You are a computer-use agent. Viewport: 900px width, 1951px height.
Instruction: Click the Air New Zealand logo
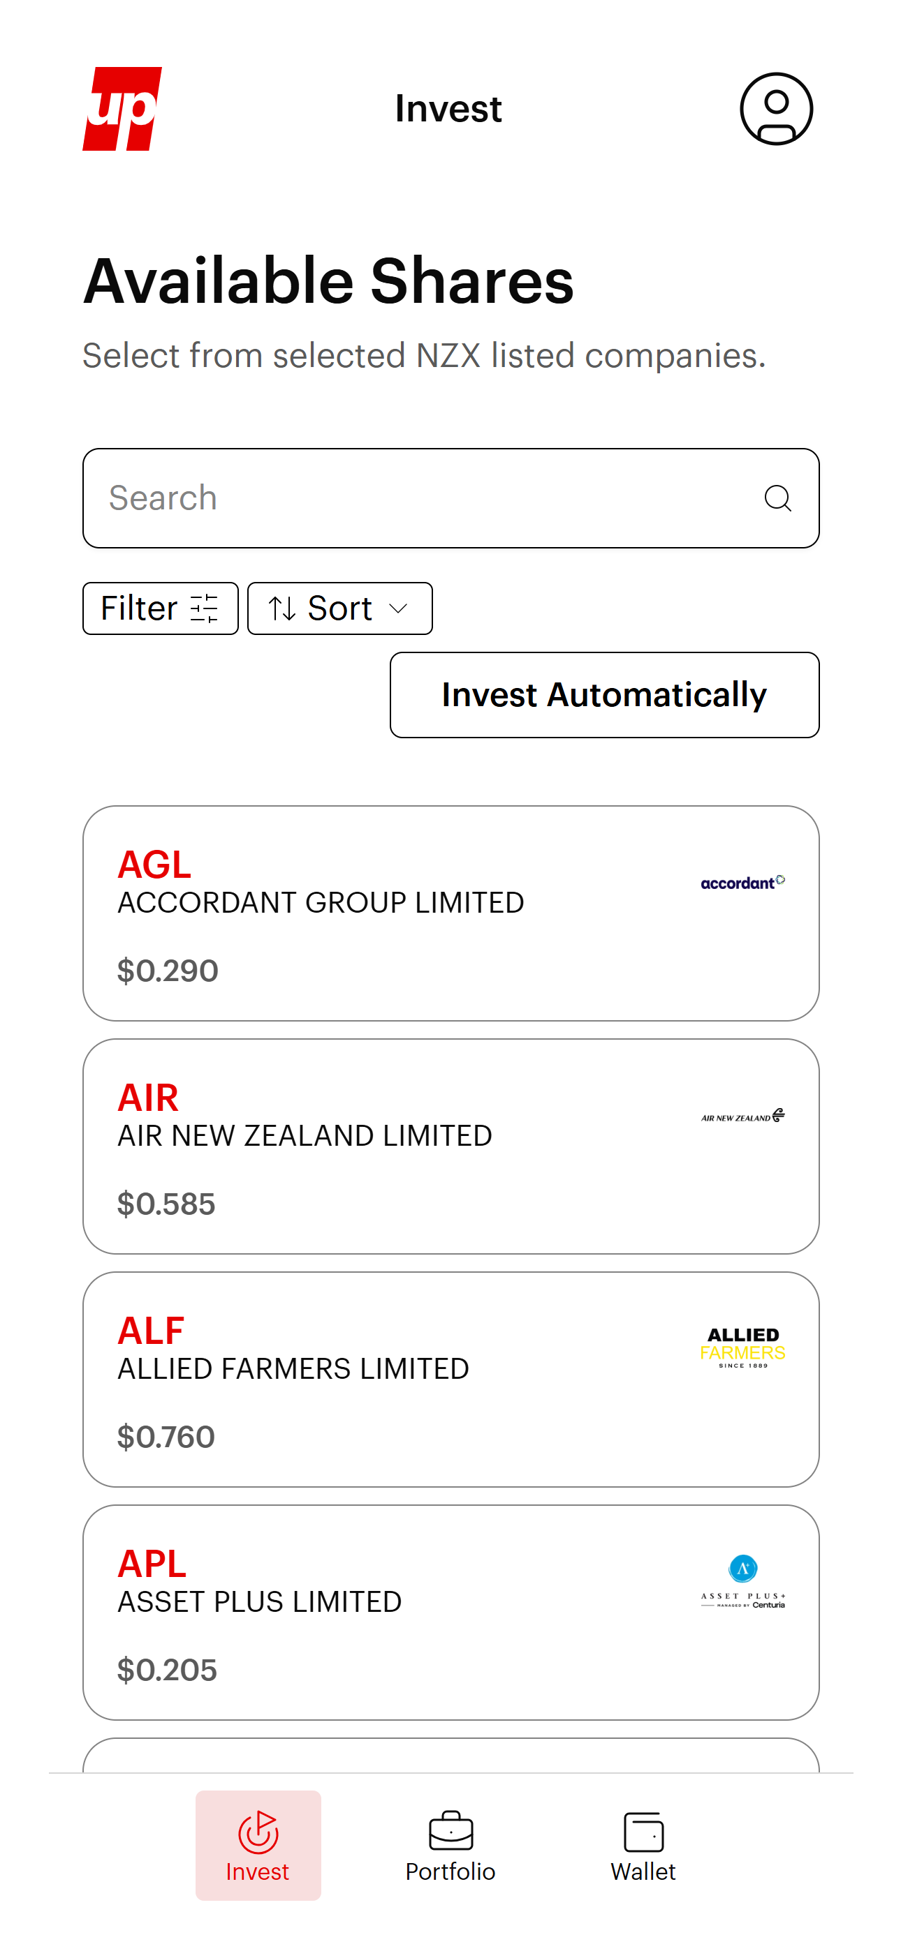point(742,1114)
